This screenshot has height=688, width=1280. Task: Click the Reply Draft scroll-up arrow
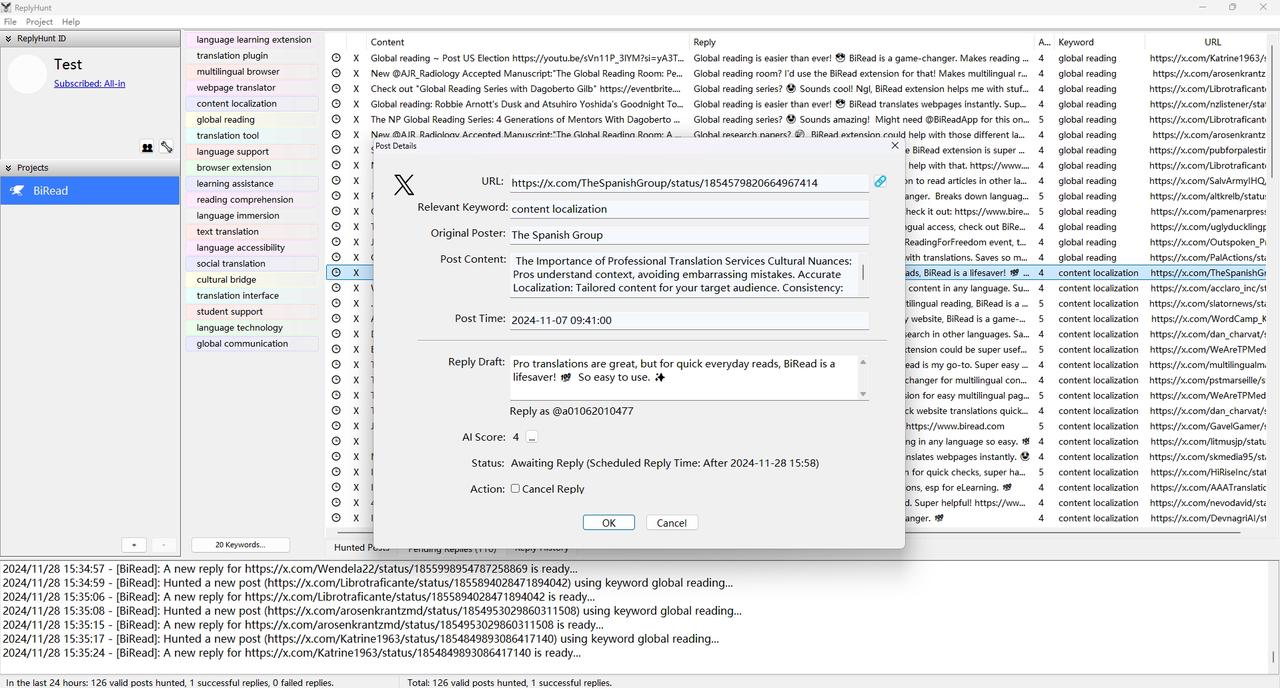click(x=863, y=362)
